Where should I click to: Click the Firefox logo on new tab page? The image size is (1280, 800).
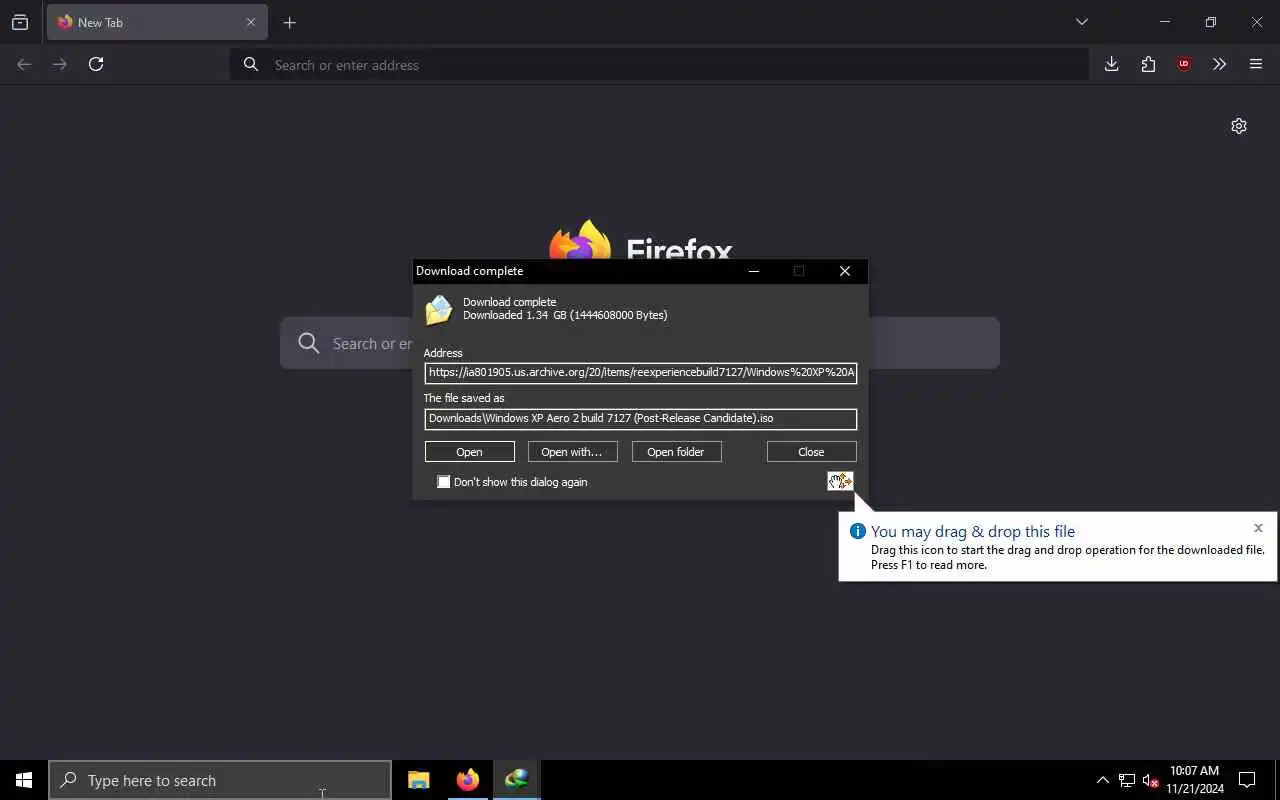click(x=581, y=240)
